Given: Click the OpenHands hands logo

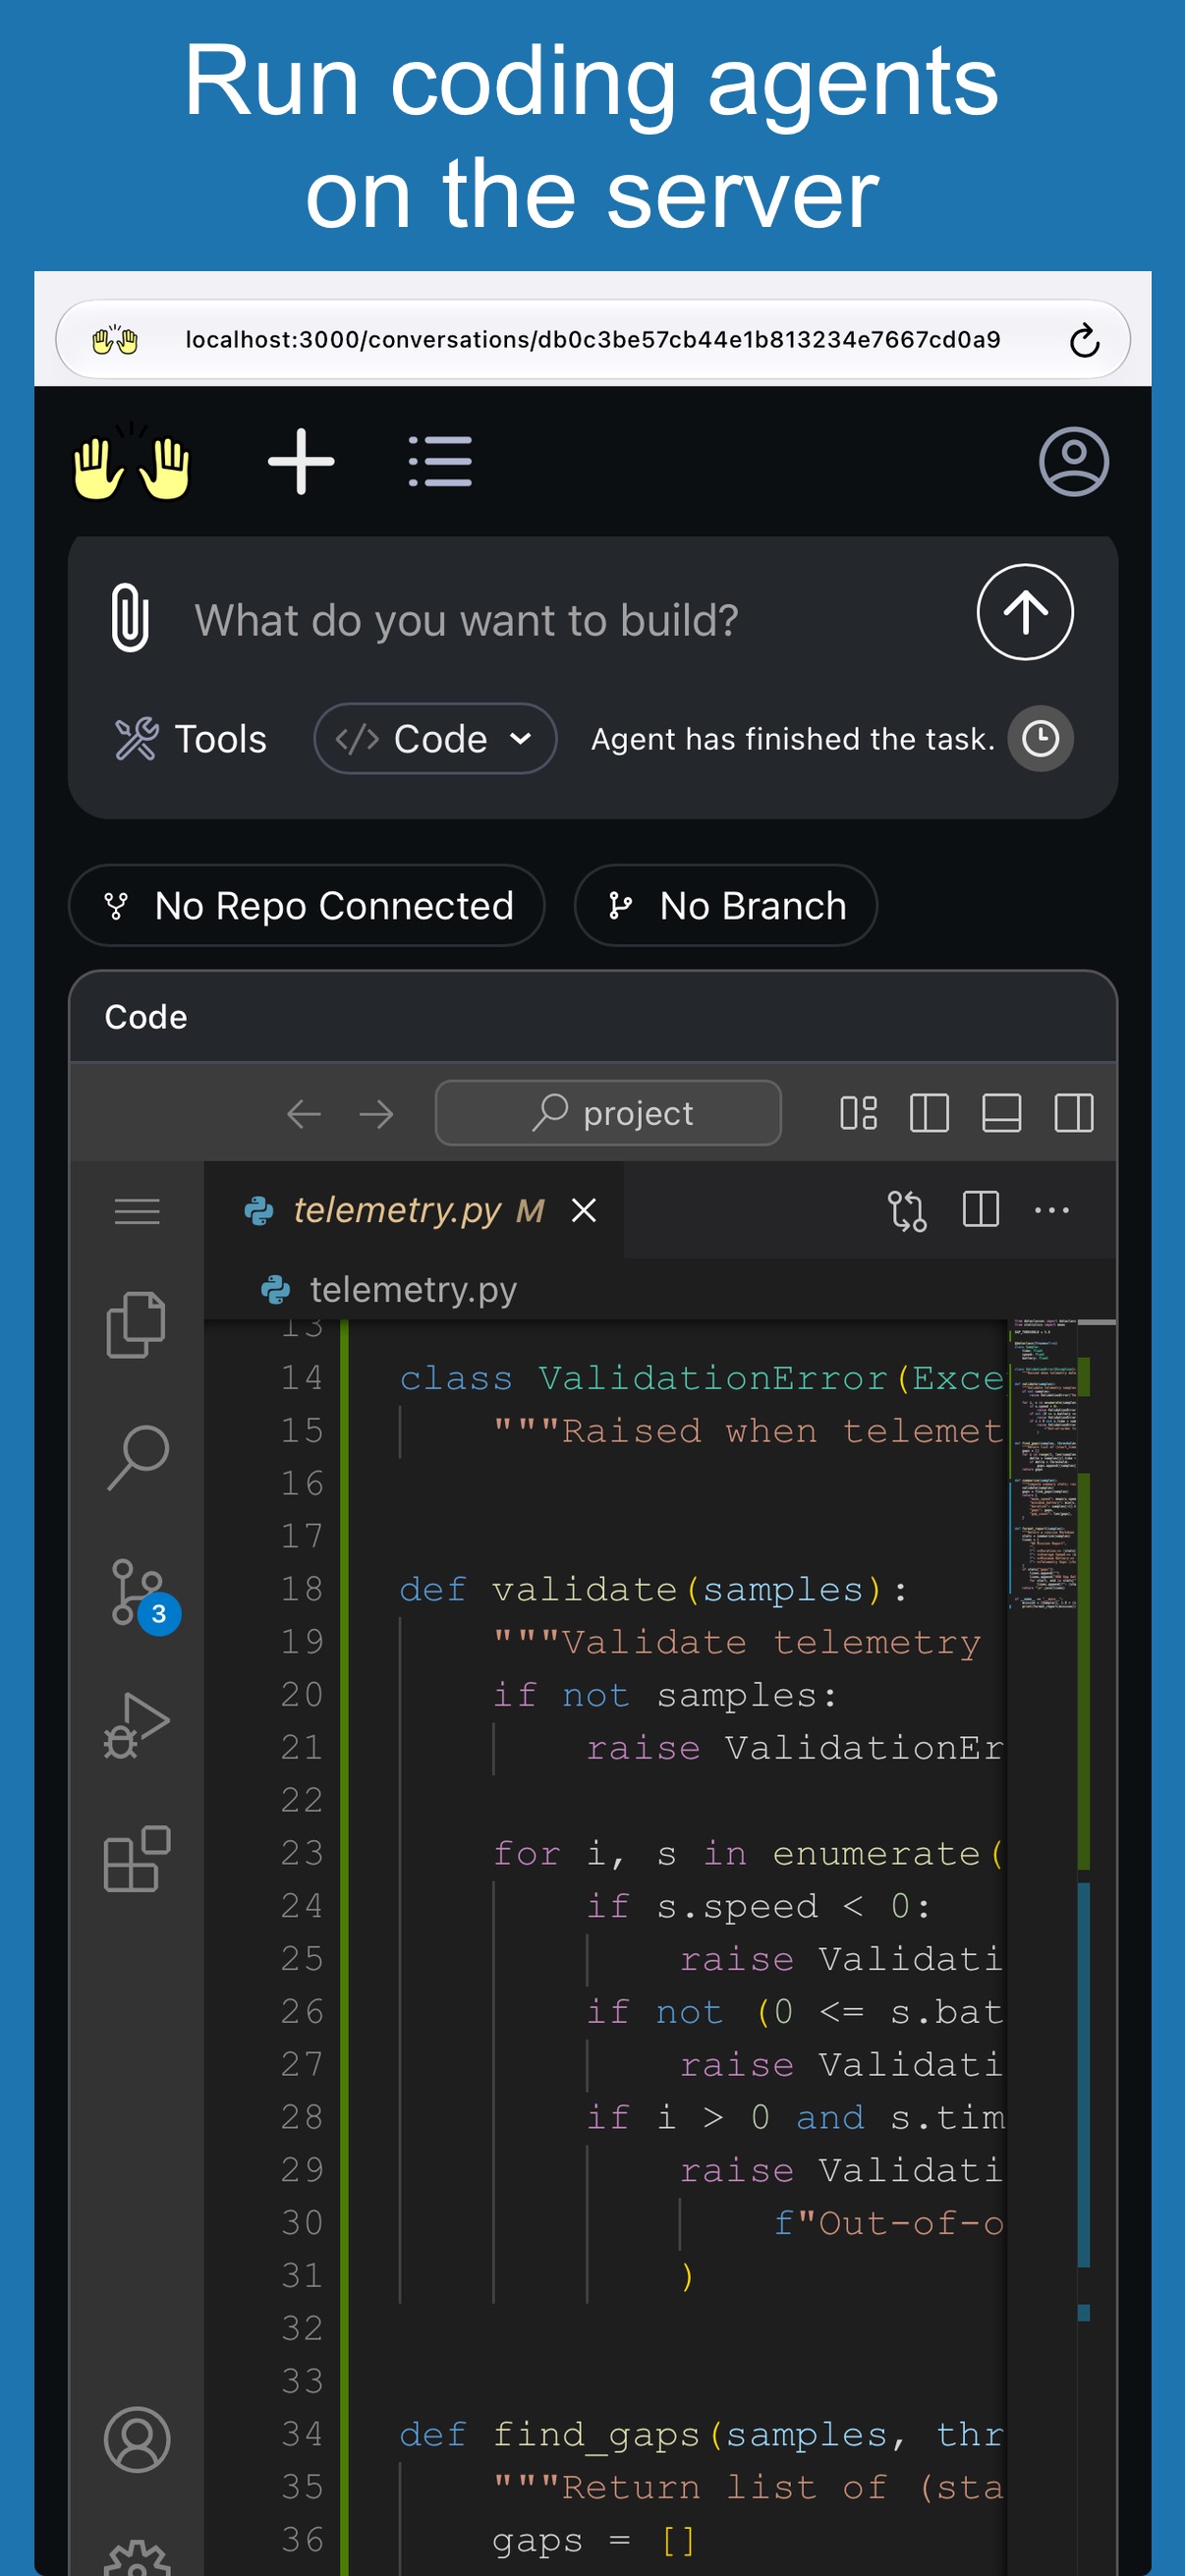Looking at the screenshot, I should click(x=132, y=462).
